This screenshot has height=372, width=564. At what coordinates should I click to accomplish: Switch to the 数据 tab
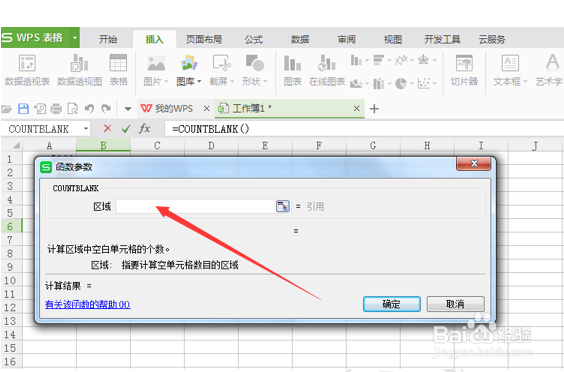click(300, 39)
